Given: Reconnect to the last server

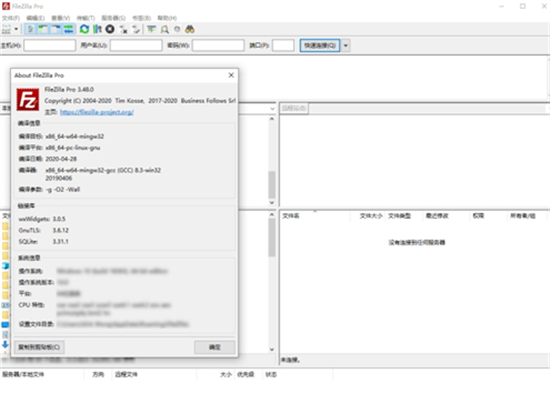Looking at the screenshot, I should click(x=136, y=29).
